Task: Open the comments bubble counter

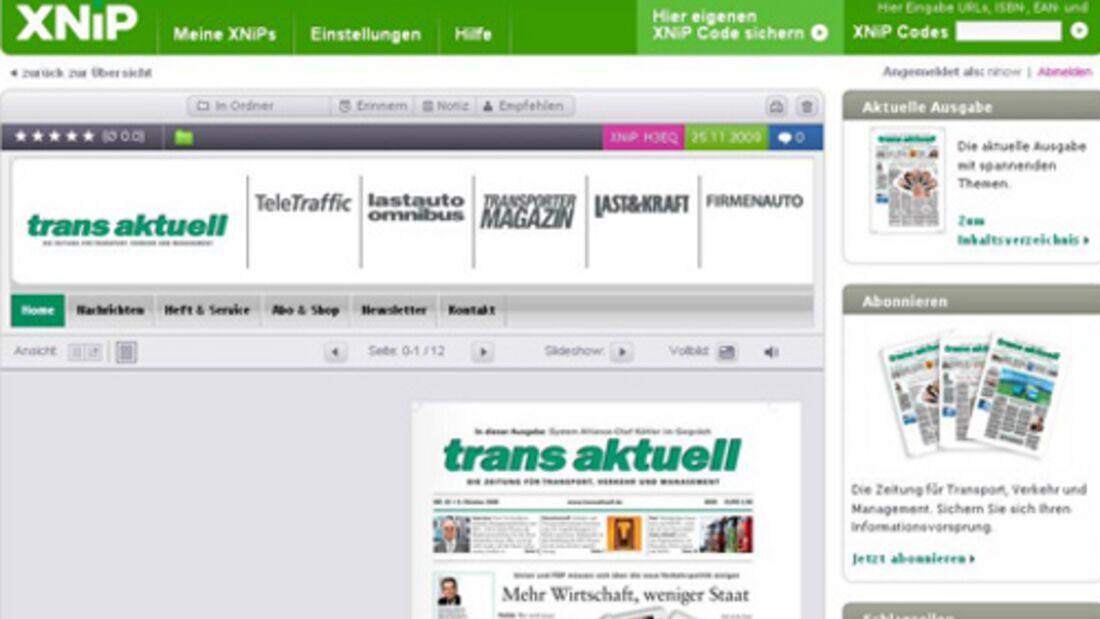Action: coord(792,137)
